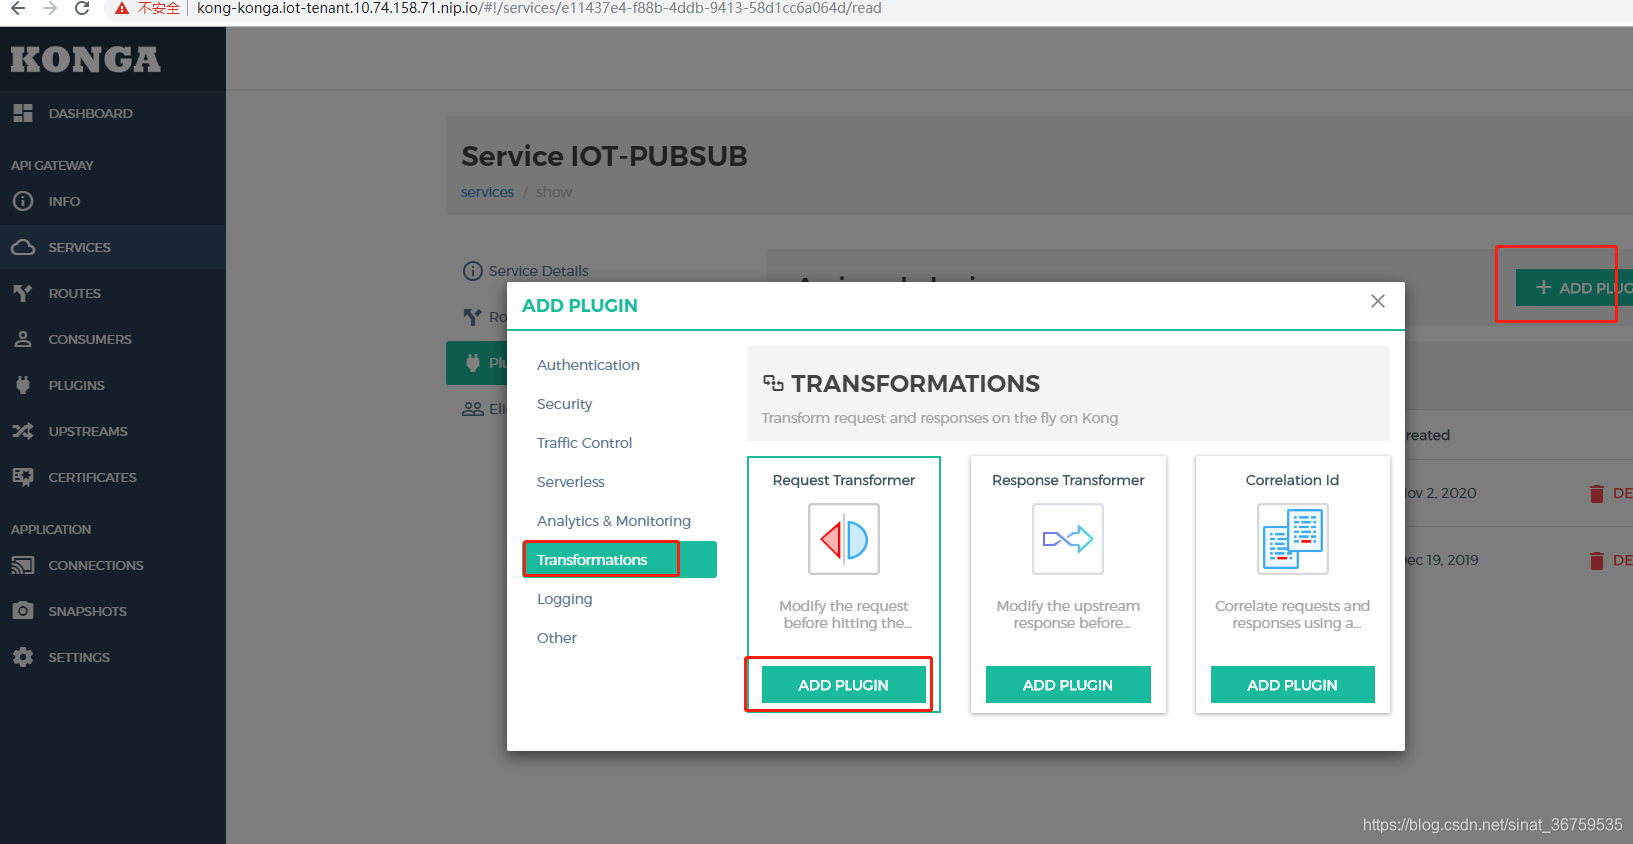1633x844 pixels.
Task: Click the browser address bar URL
Action: point(539,8)
